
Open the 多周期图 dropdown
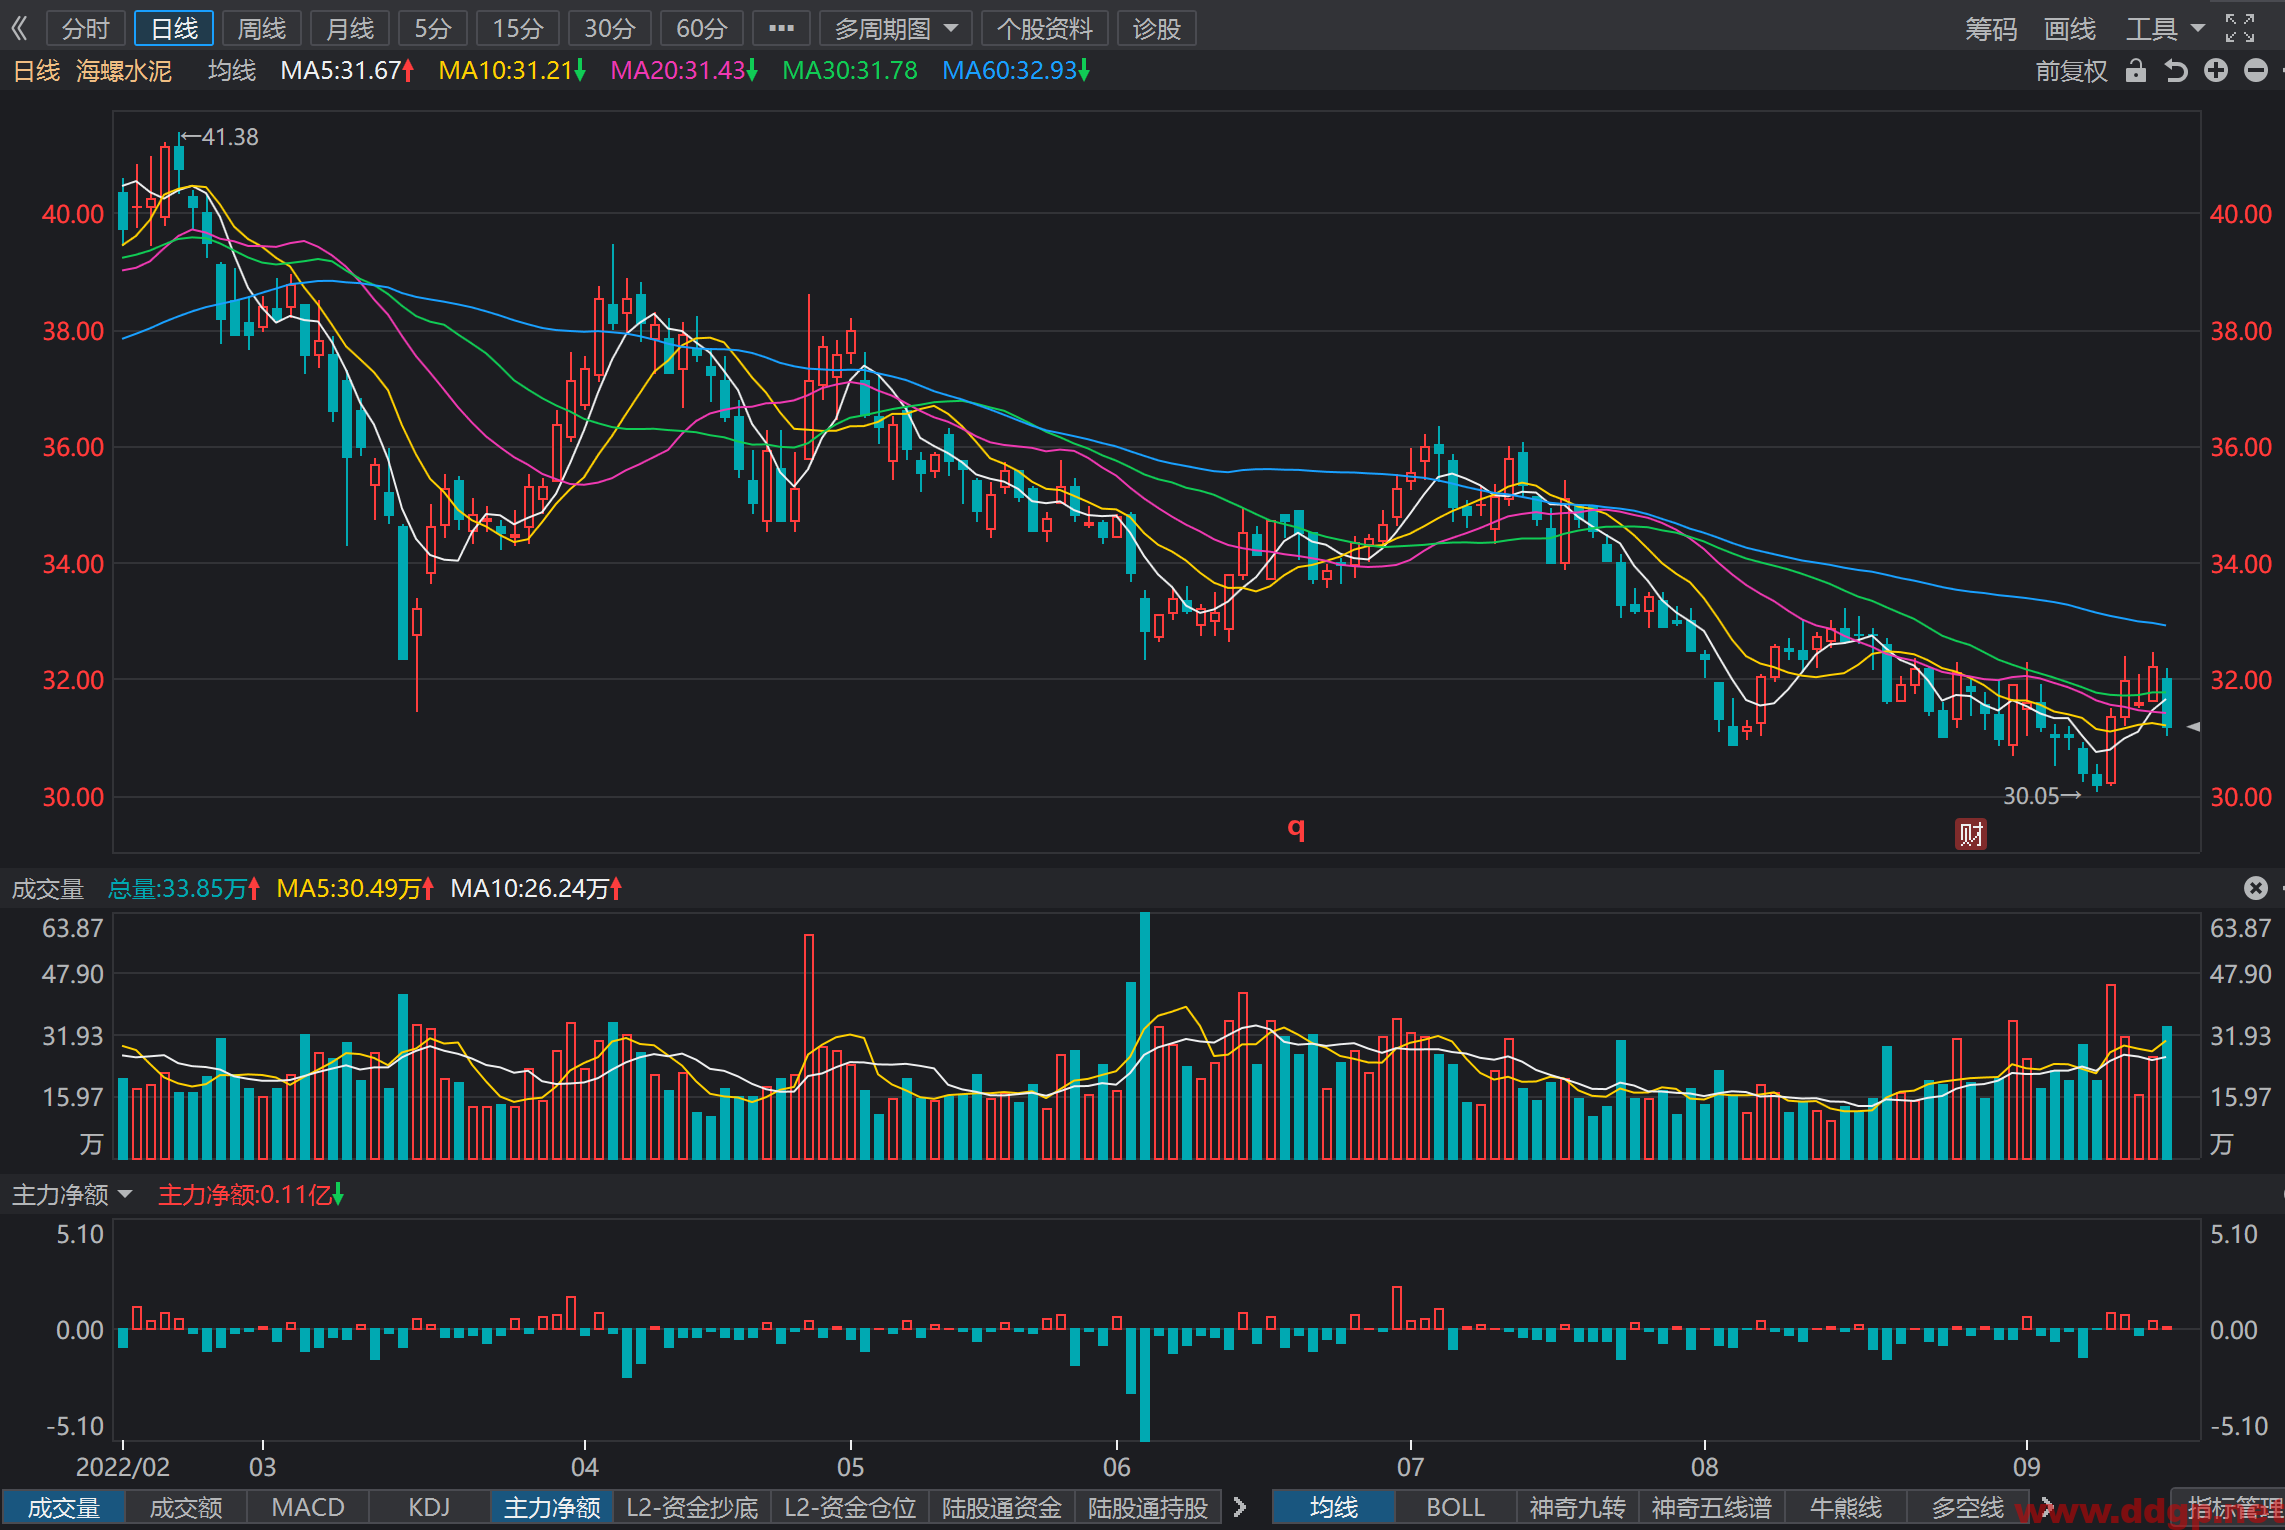click(896, 29)
